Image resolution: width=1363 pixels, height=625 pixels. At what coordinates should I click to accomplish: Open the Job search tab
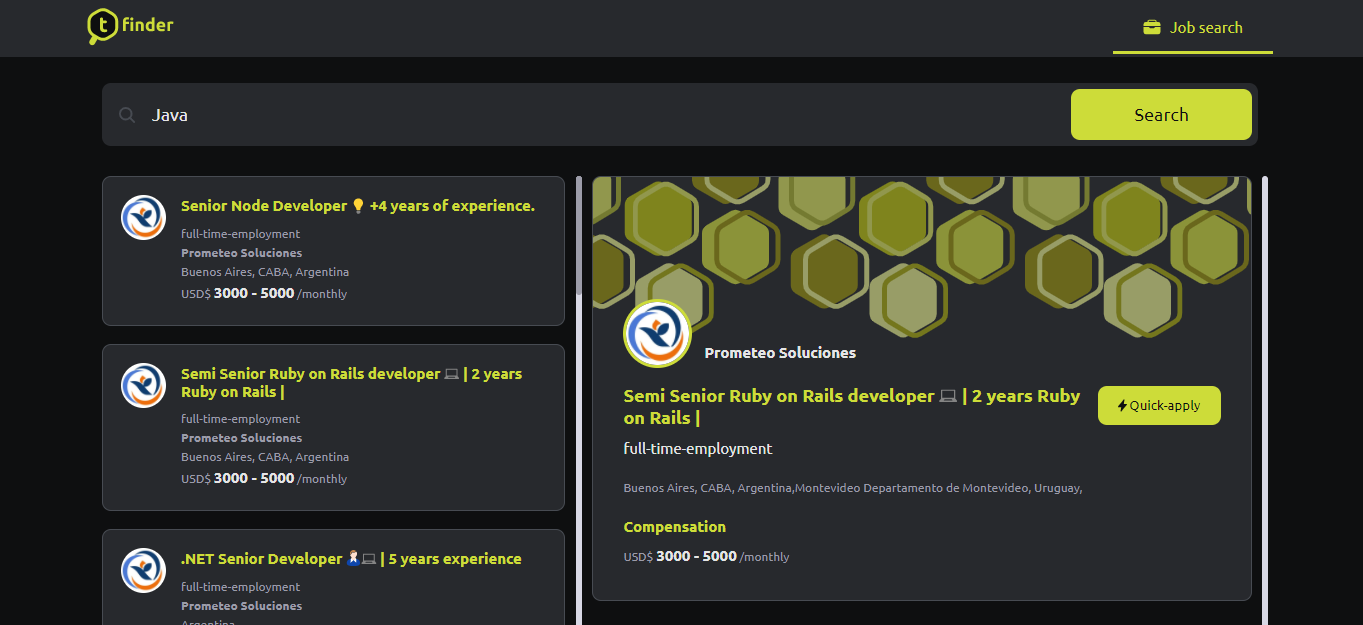1192,28
